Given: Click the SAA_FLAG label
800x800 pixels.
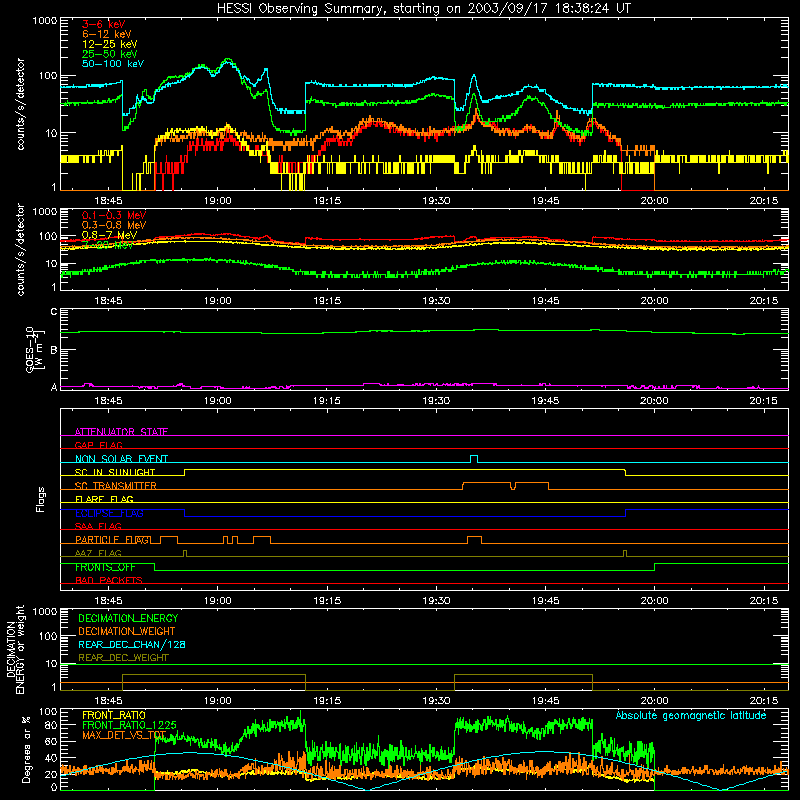Looking at the screenshot, I should pos(98,526).
